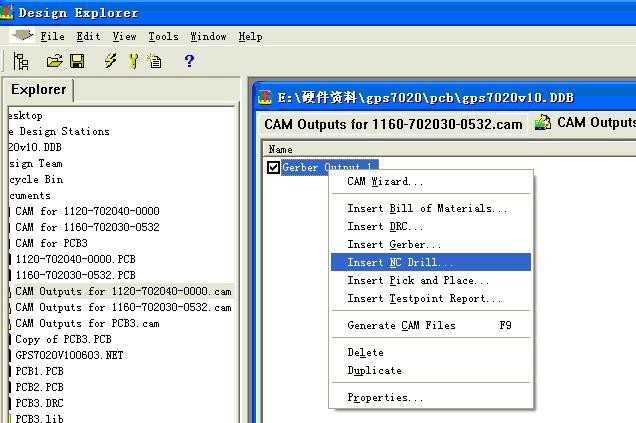Image resolution: width=636 pixels, height=423 pixels.
Task: Toggle the navigation tree panel icon
Action: (x=20, y=61)
